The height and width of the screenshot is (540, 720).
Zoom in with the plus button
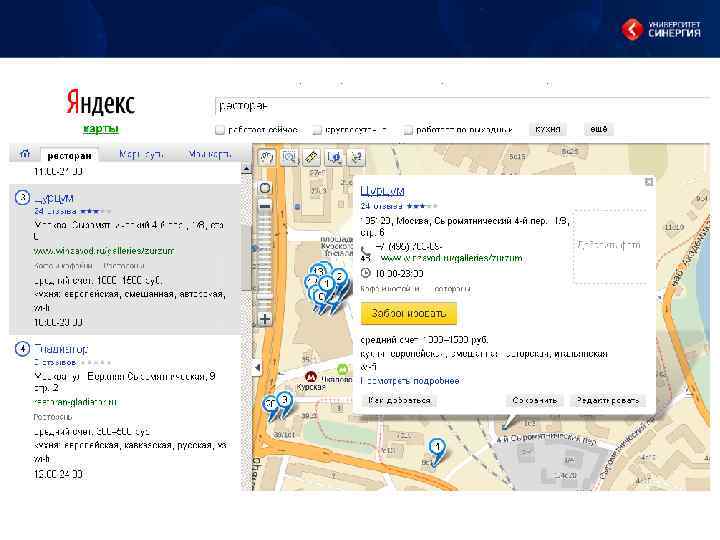[x=265, y=319]
